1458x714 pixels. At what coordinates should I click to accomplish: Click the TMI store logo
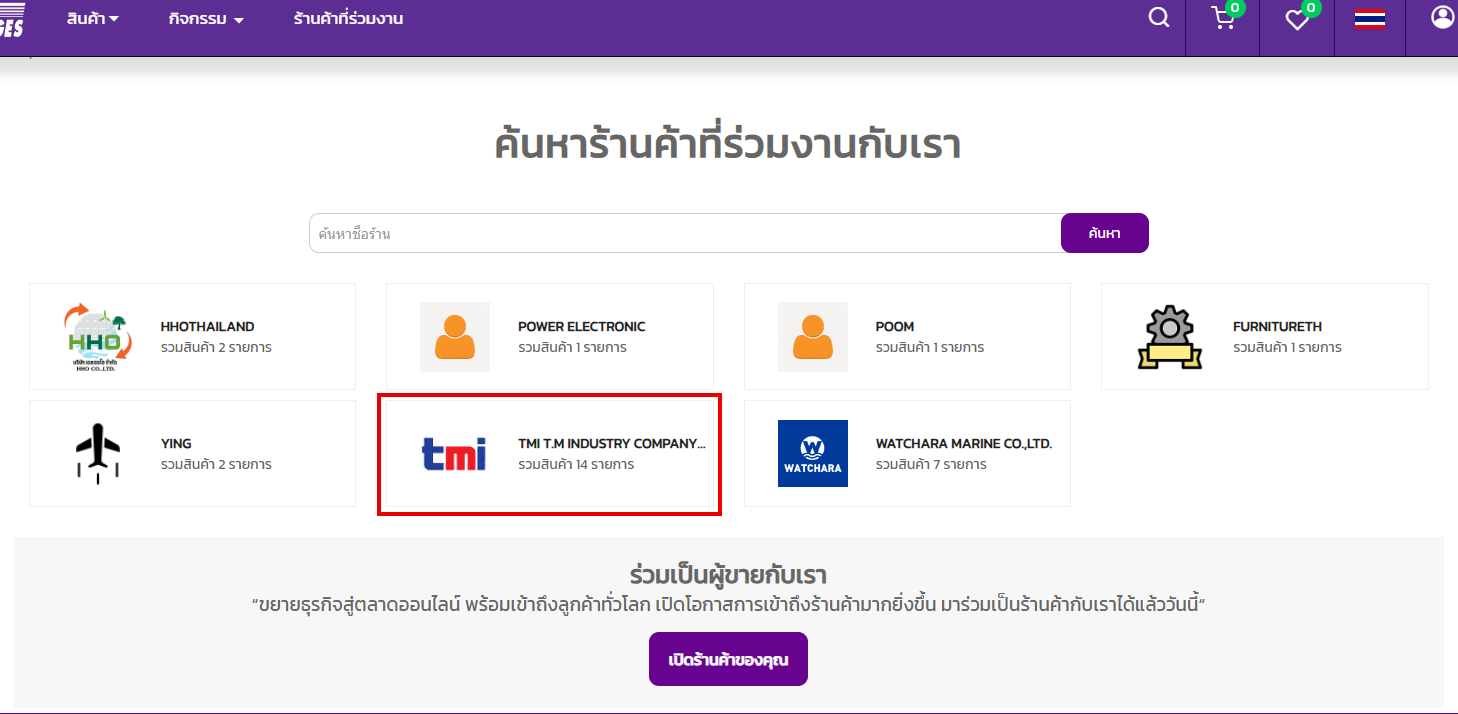454,454
